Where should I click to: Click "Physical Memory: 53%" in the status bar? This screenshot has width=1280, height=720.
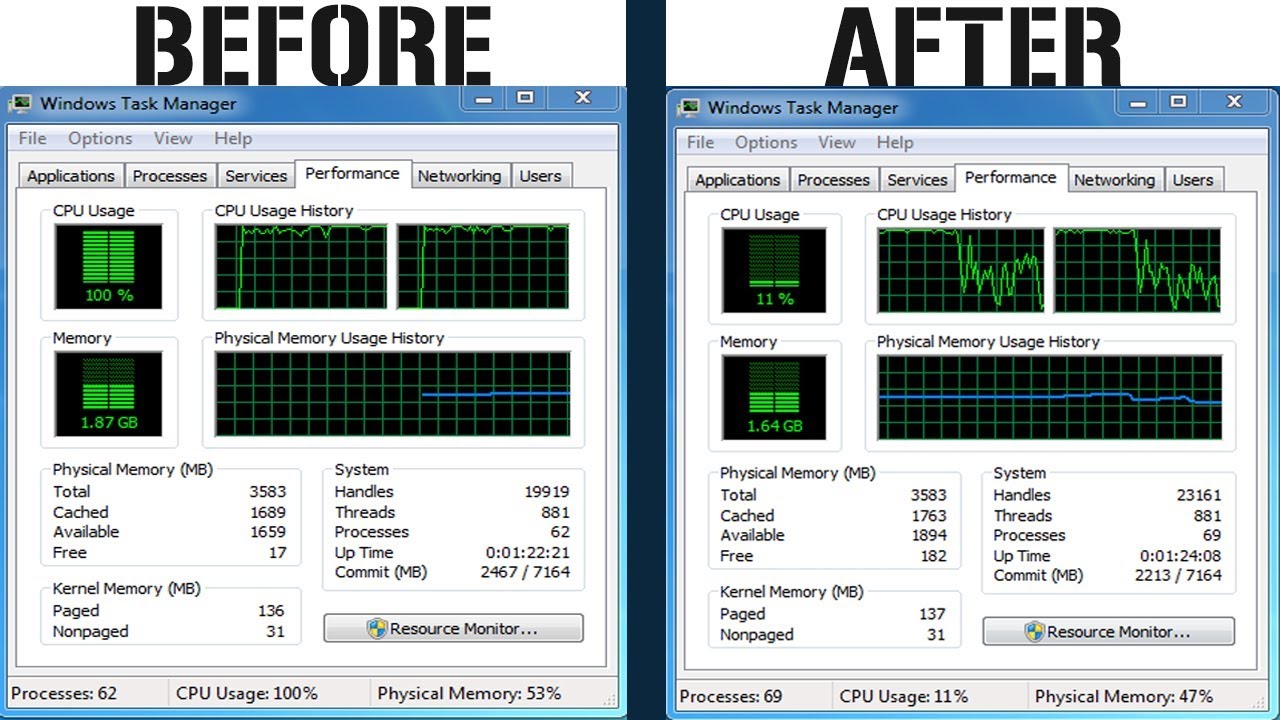[x=469, y=694]
